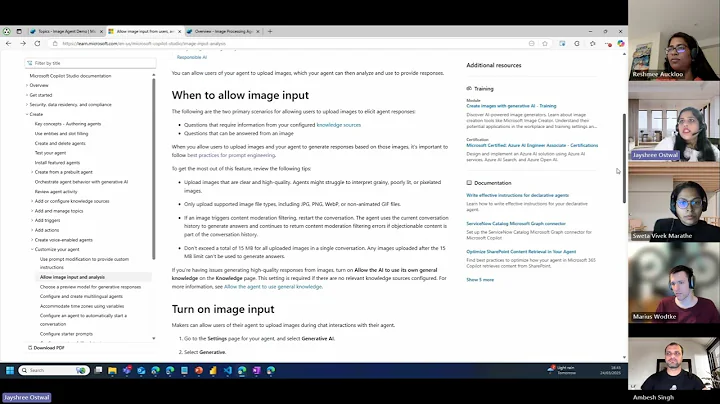Open Configure starter prompts in tree
The image size is (720, 404).
pos(66,334)
